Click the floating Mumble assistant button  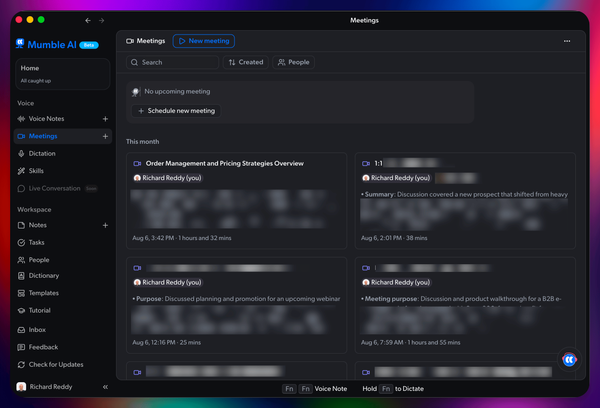[569, 359]
